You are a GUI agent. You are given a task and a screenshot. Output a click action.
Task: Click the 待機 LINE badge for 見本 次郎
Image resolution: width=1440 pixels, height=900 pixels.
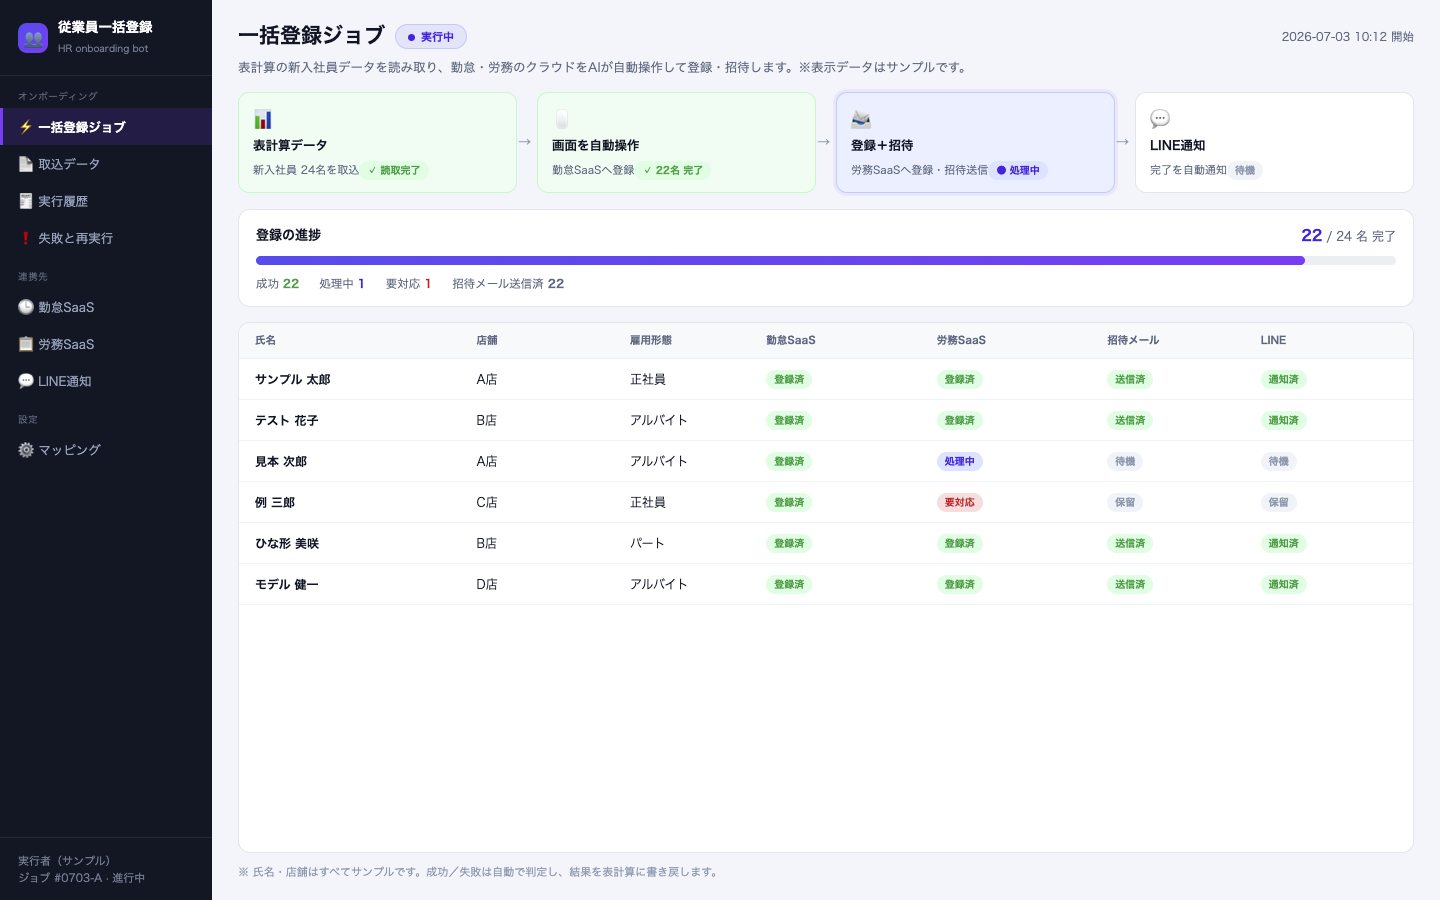[1279, 461]
